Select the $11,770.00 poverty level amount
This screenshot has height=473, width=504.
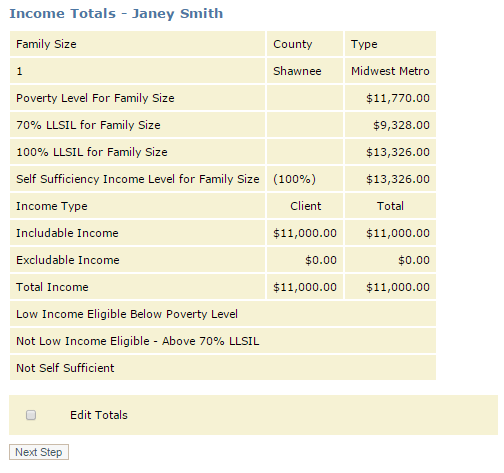(398, 98)
